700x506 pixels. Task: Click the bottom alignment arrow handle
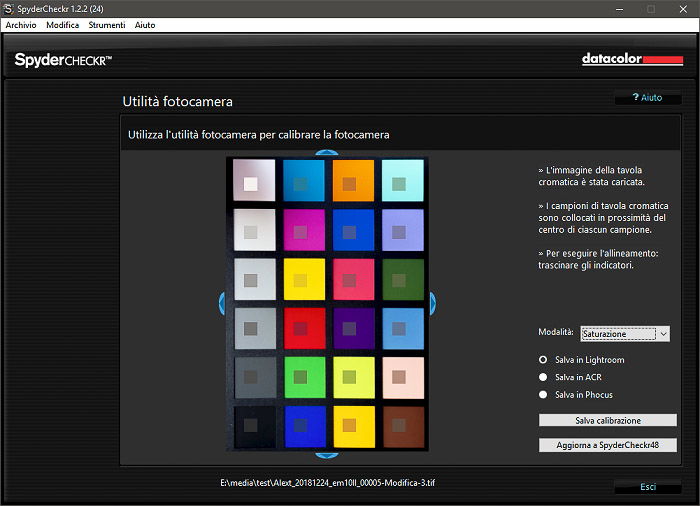327,456
